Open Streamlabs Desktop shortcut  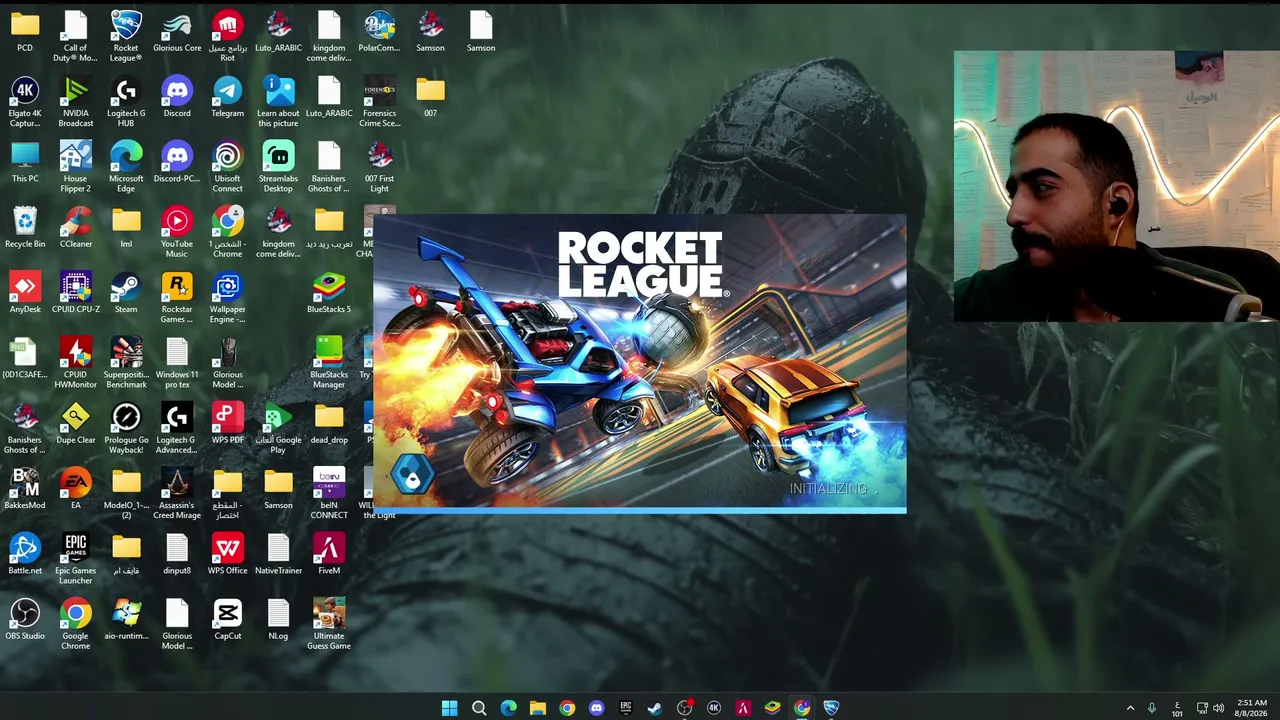[278, 167]
